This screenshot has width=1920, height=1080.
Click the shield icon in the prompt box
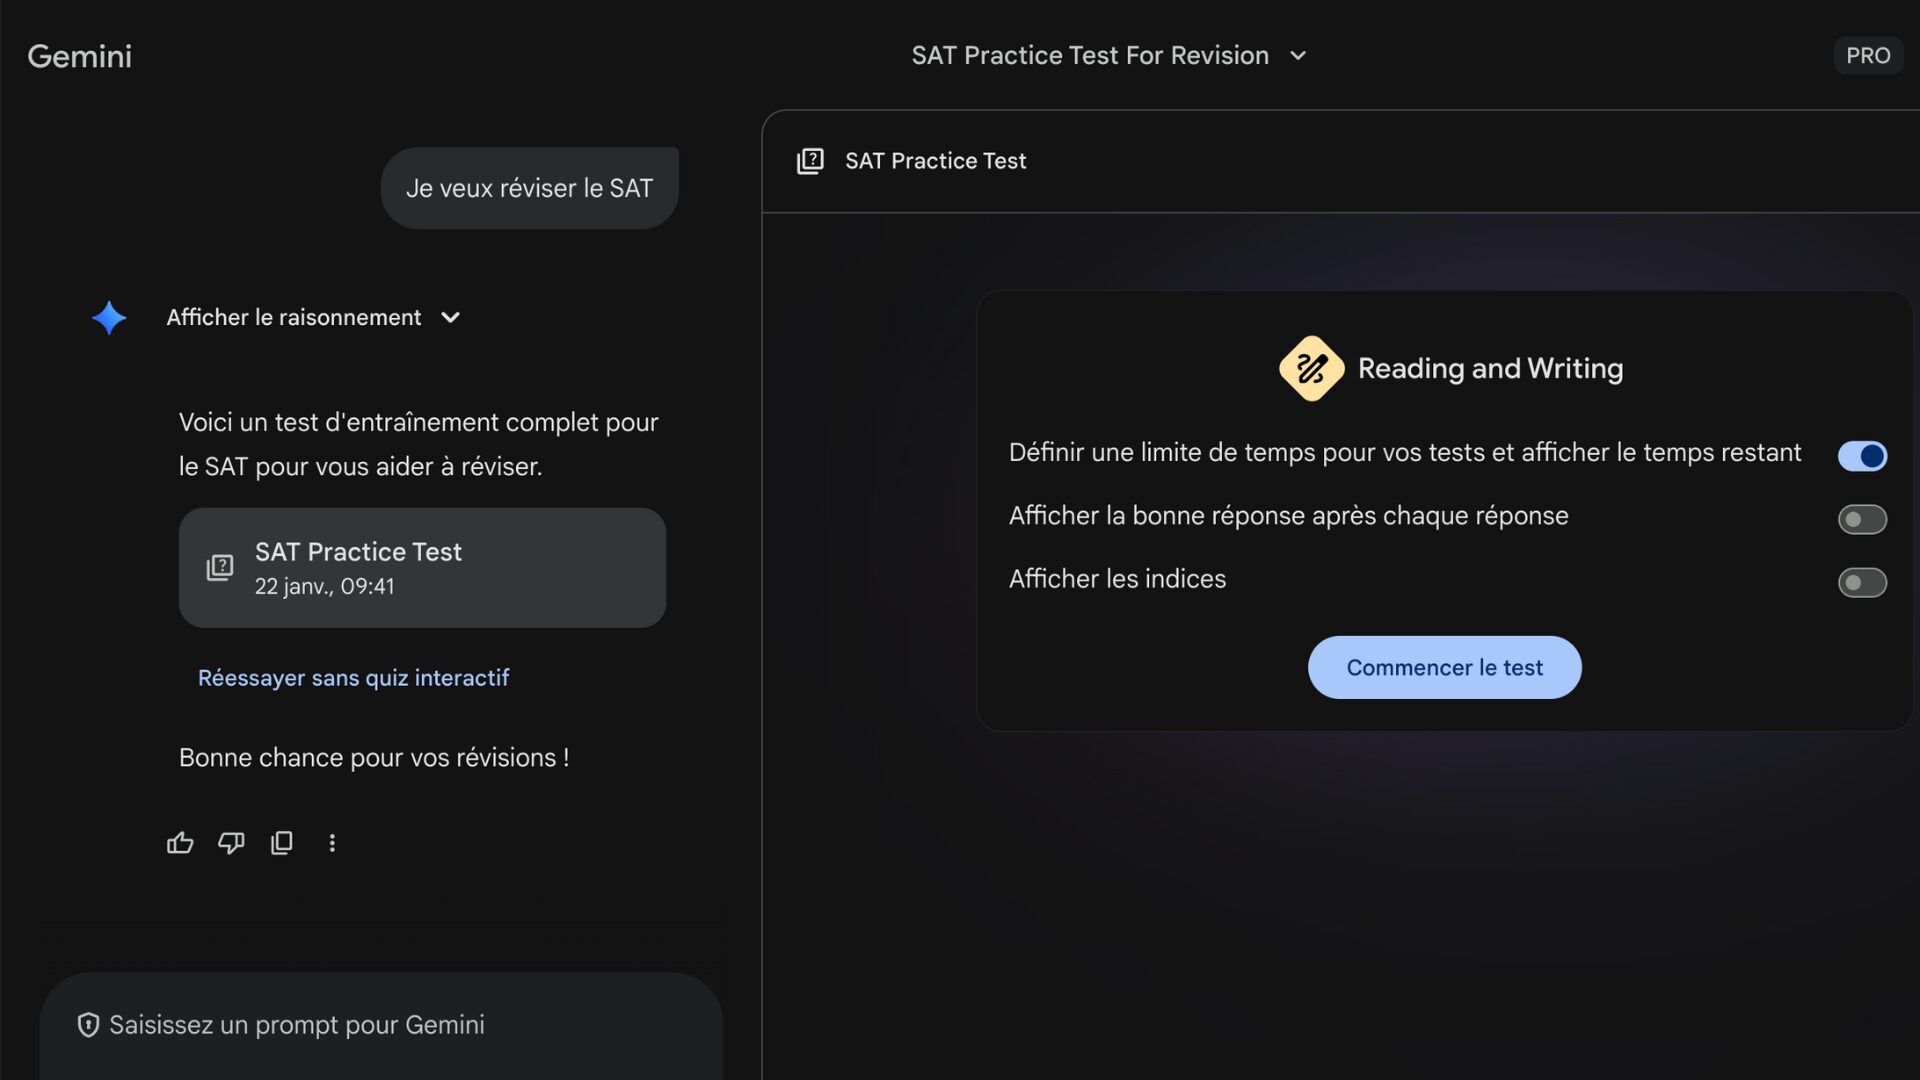[88, 1025]
